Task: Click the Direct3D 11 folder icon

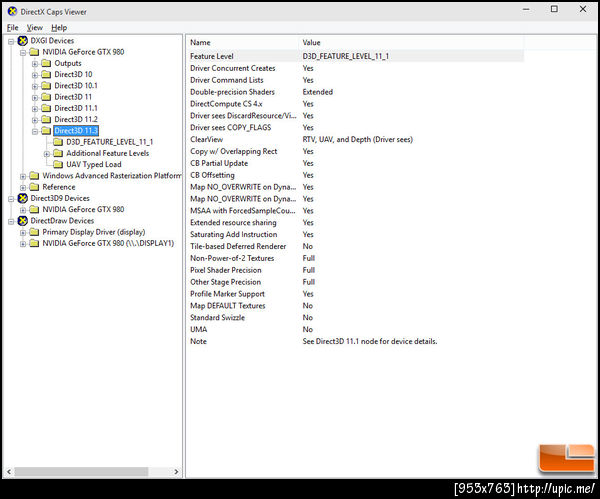Action: [x=46, y=97]
